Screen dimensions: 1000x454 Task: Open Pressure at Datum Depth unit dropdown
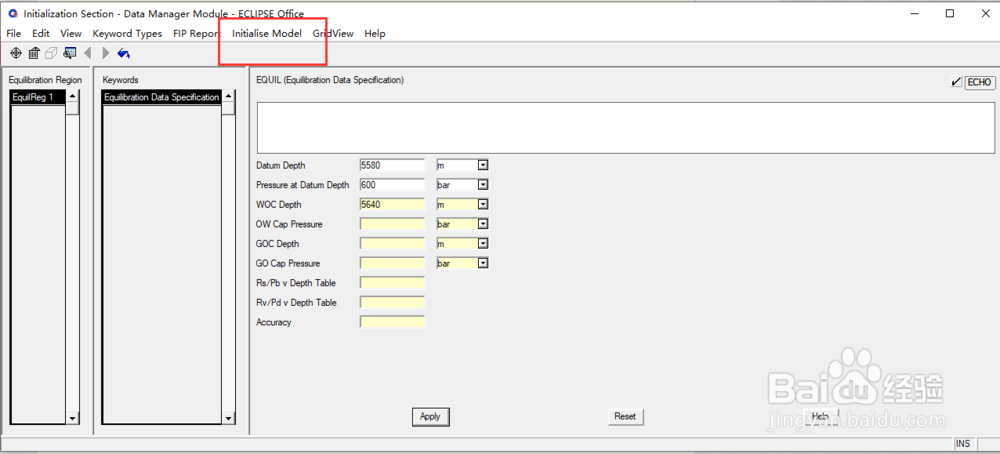(x=483, y=185)
